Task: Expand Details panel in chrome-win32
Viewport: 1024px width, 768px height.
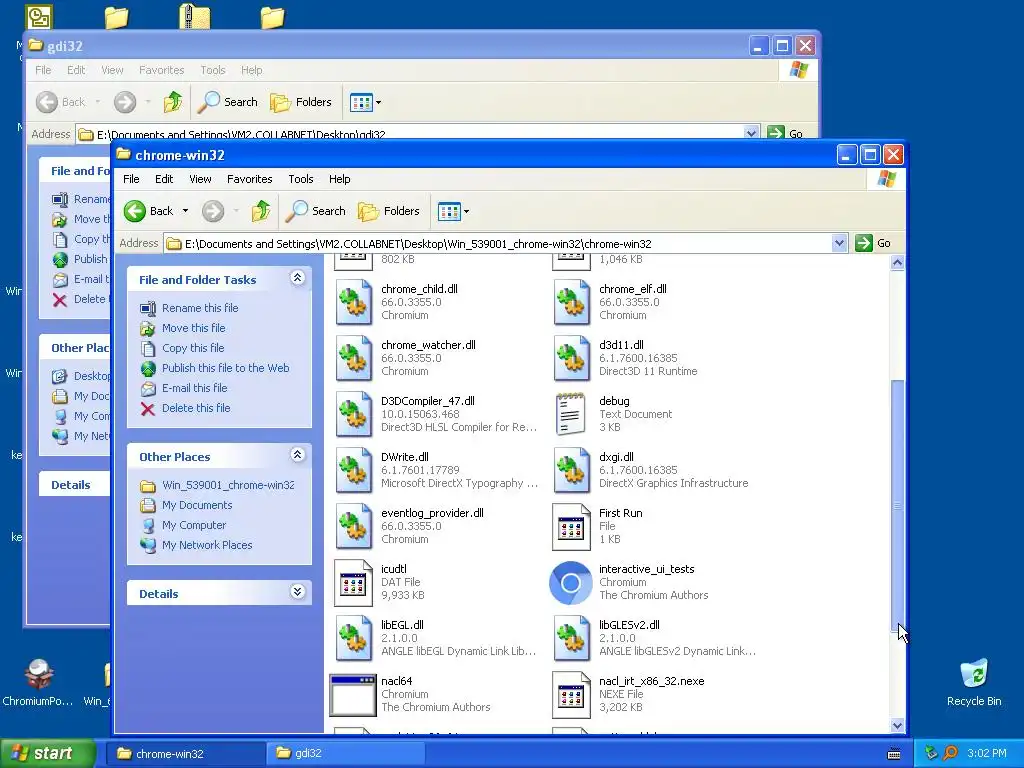Action: [x=297, y=592]
